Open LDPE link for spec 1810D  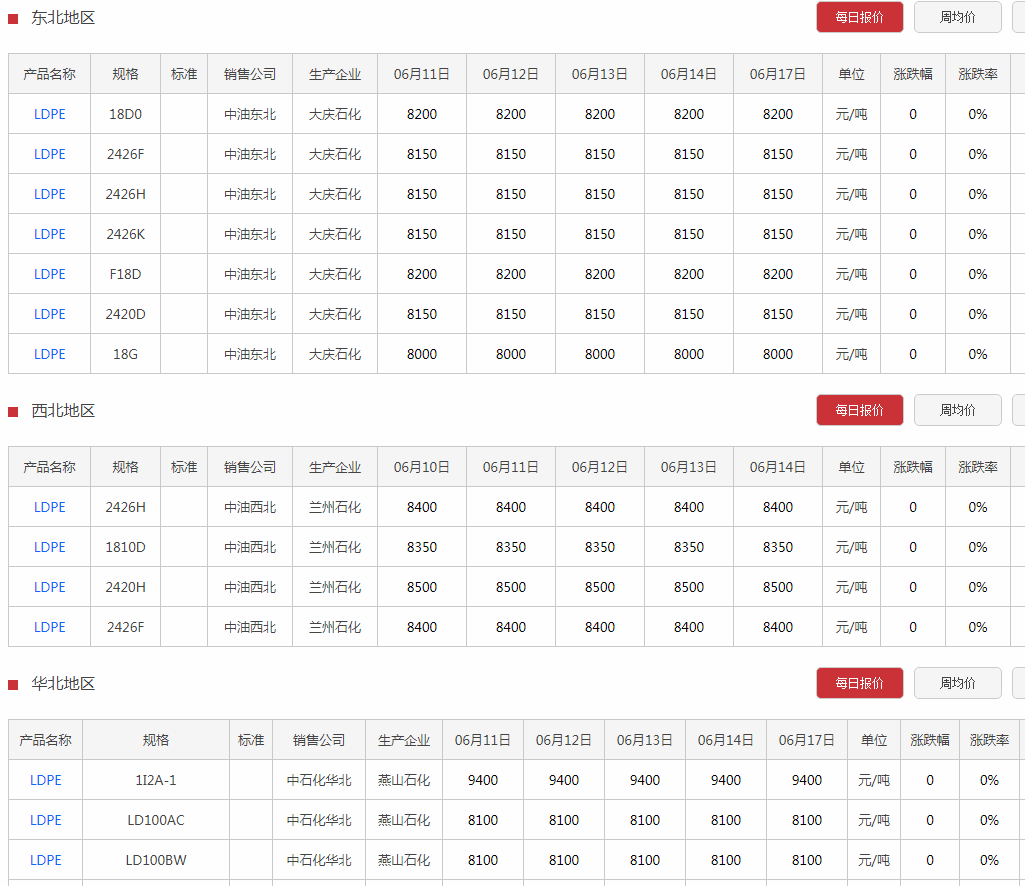tap(50, 547)
